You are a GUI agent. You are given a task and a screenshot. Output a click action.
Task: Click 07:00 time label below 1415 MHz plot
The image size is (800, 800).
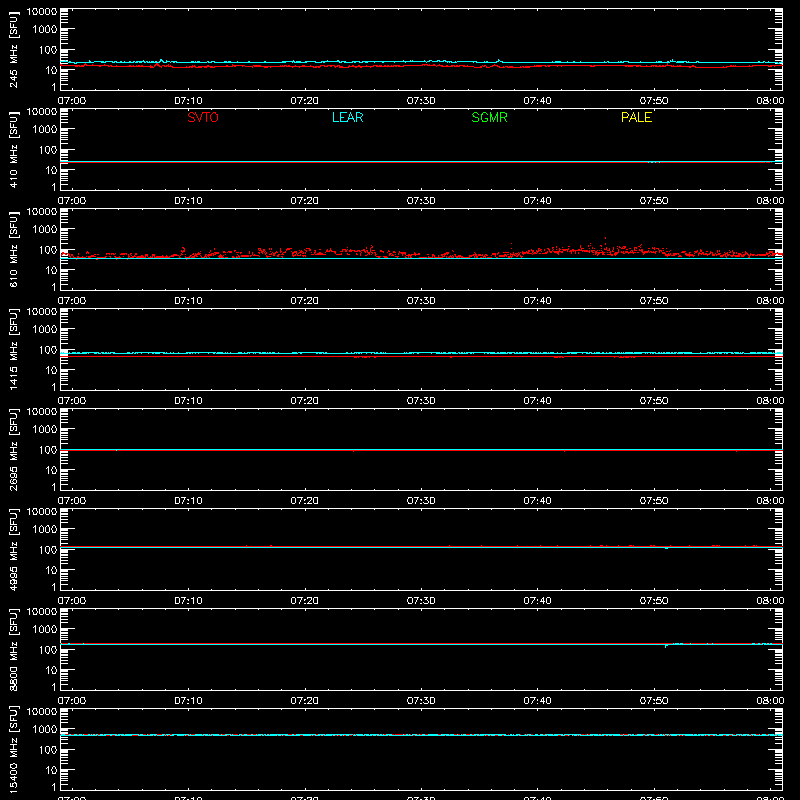point(72,401)
